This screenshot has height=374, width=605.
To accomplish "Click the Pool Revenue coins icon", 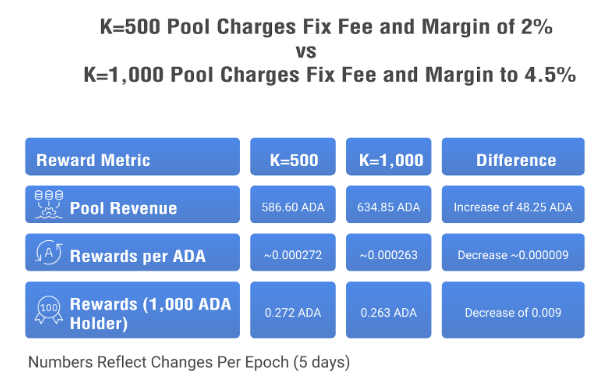I will [x=49, y=204].
